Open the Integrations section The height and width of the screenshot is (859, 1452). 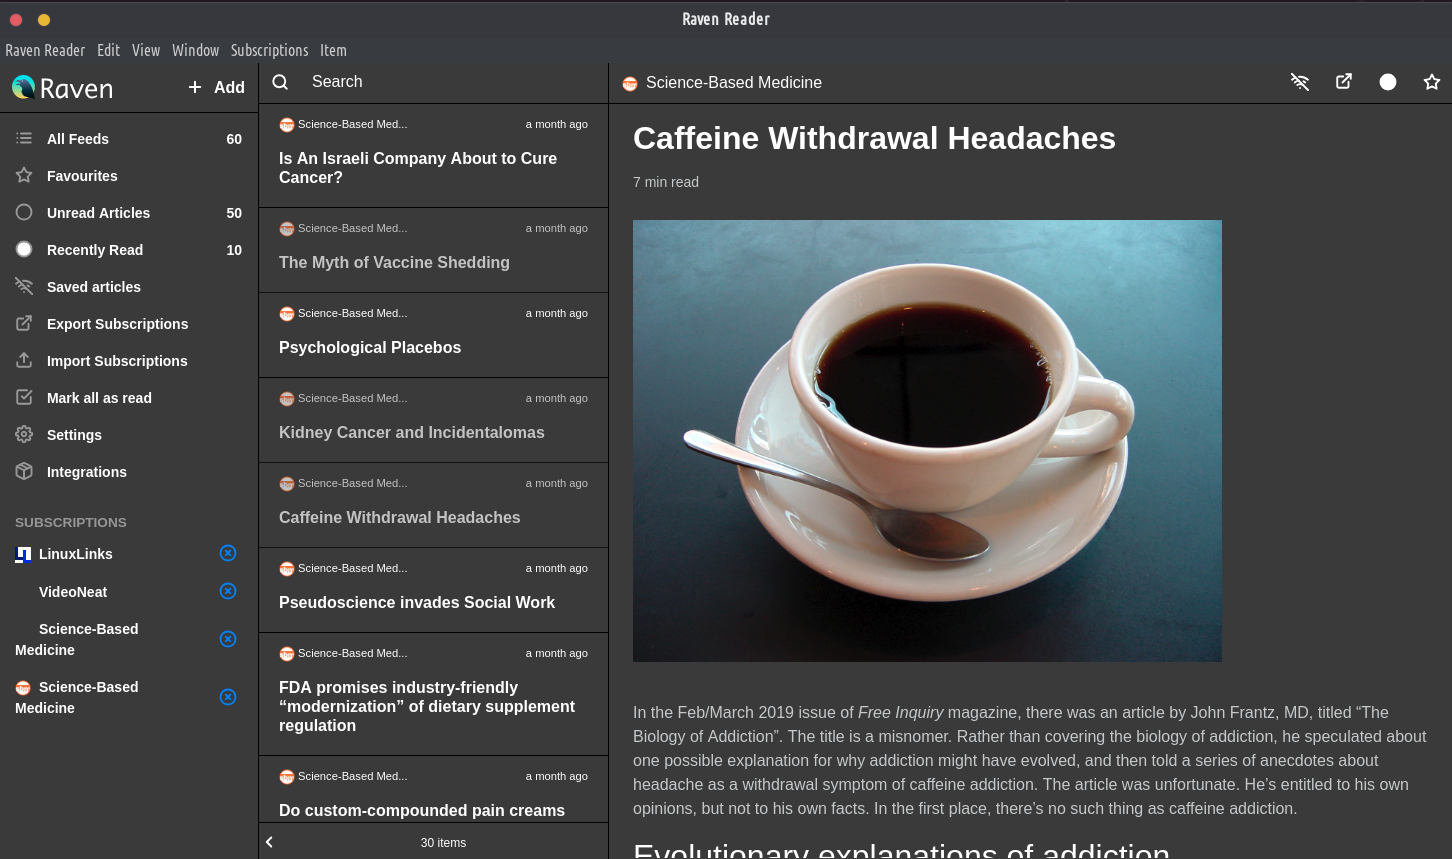[86, 472]
